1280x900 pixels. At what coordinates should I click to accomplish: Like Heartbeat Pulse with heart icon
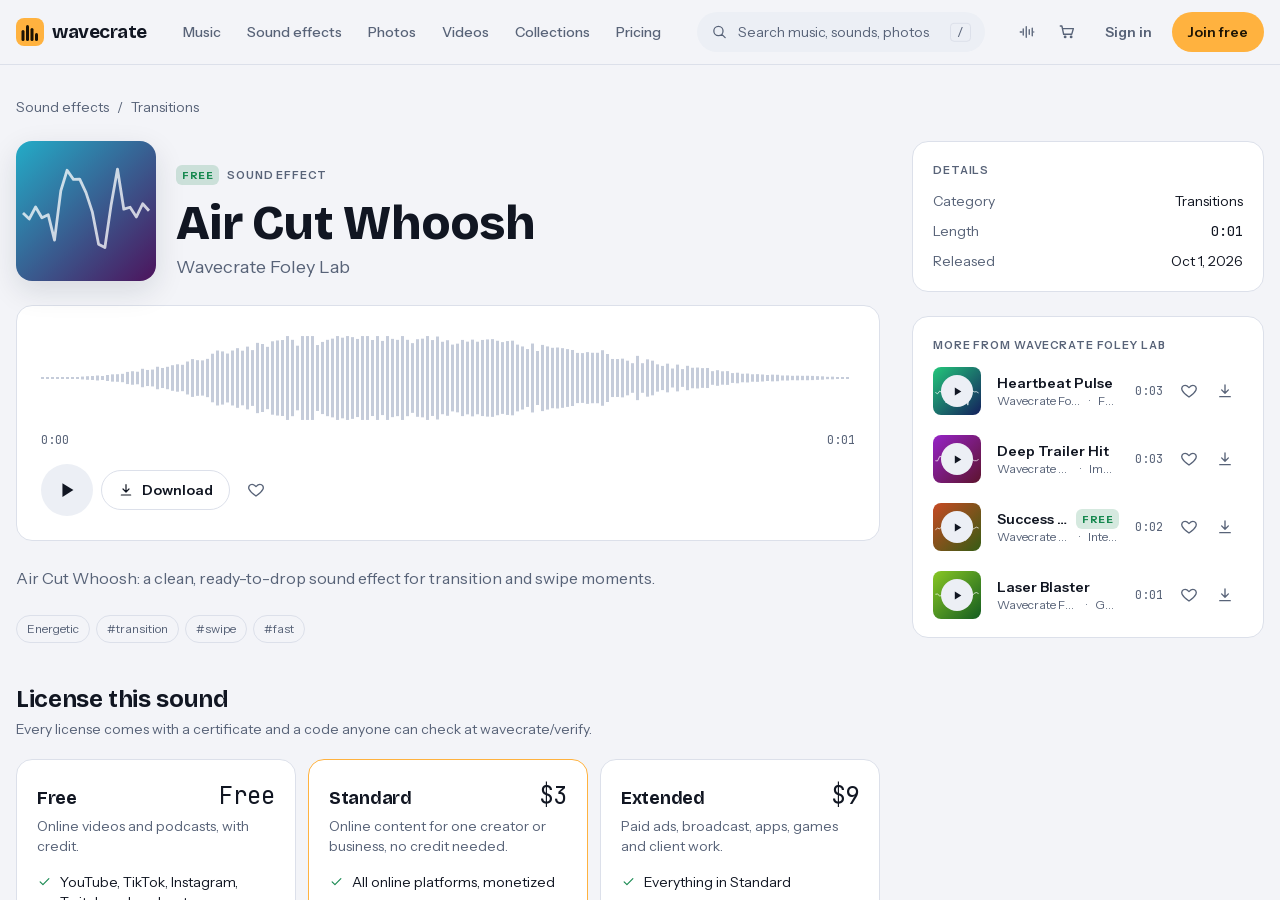pyautogui.click(x=1189, y=391)
